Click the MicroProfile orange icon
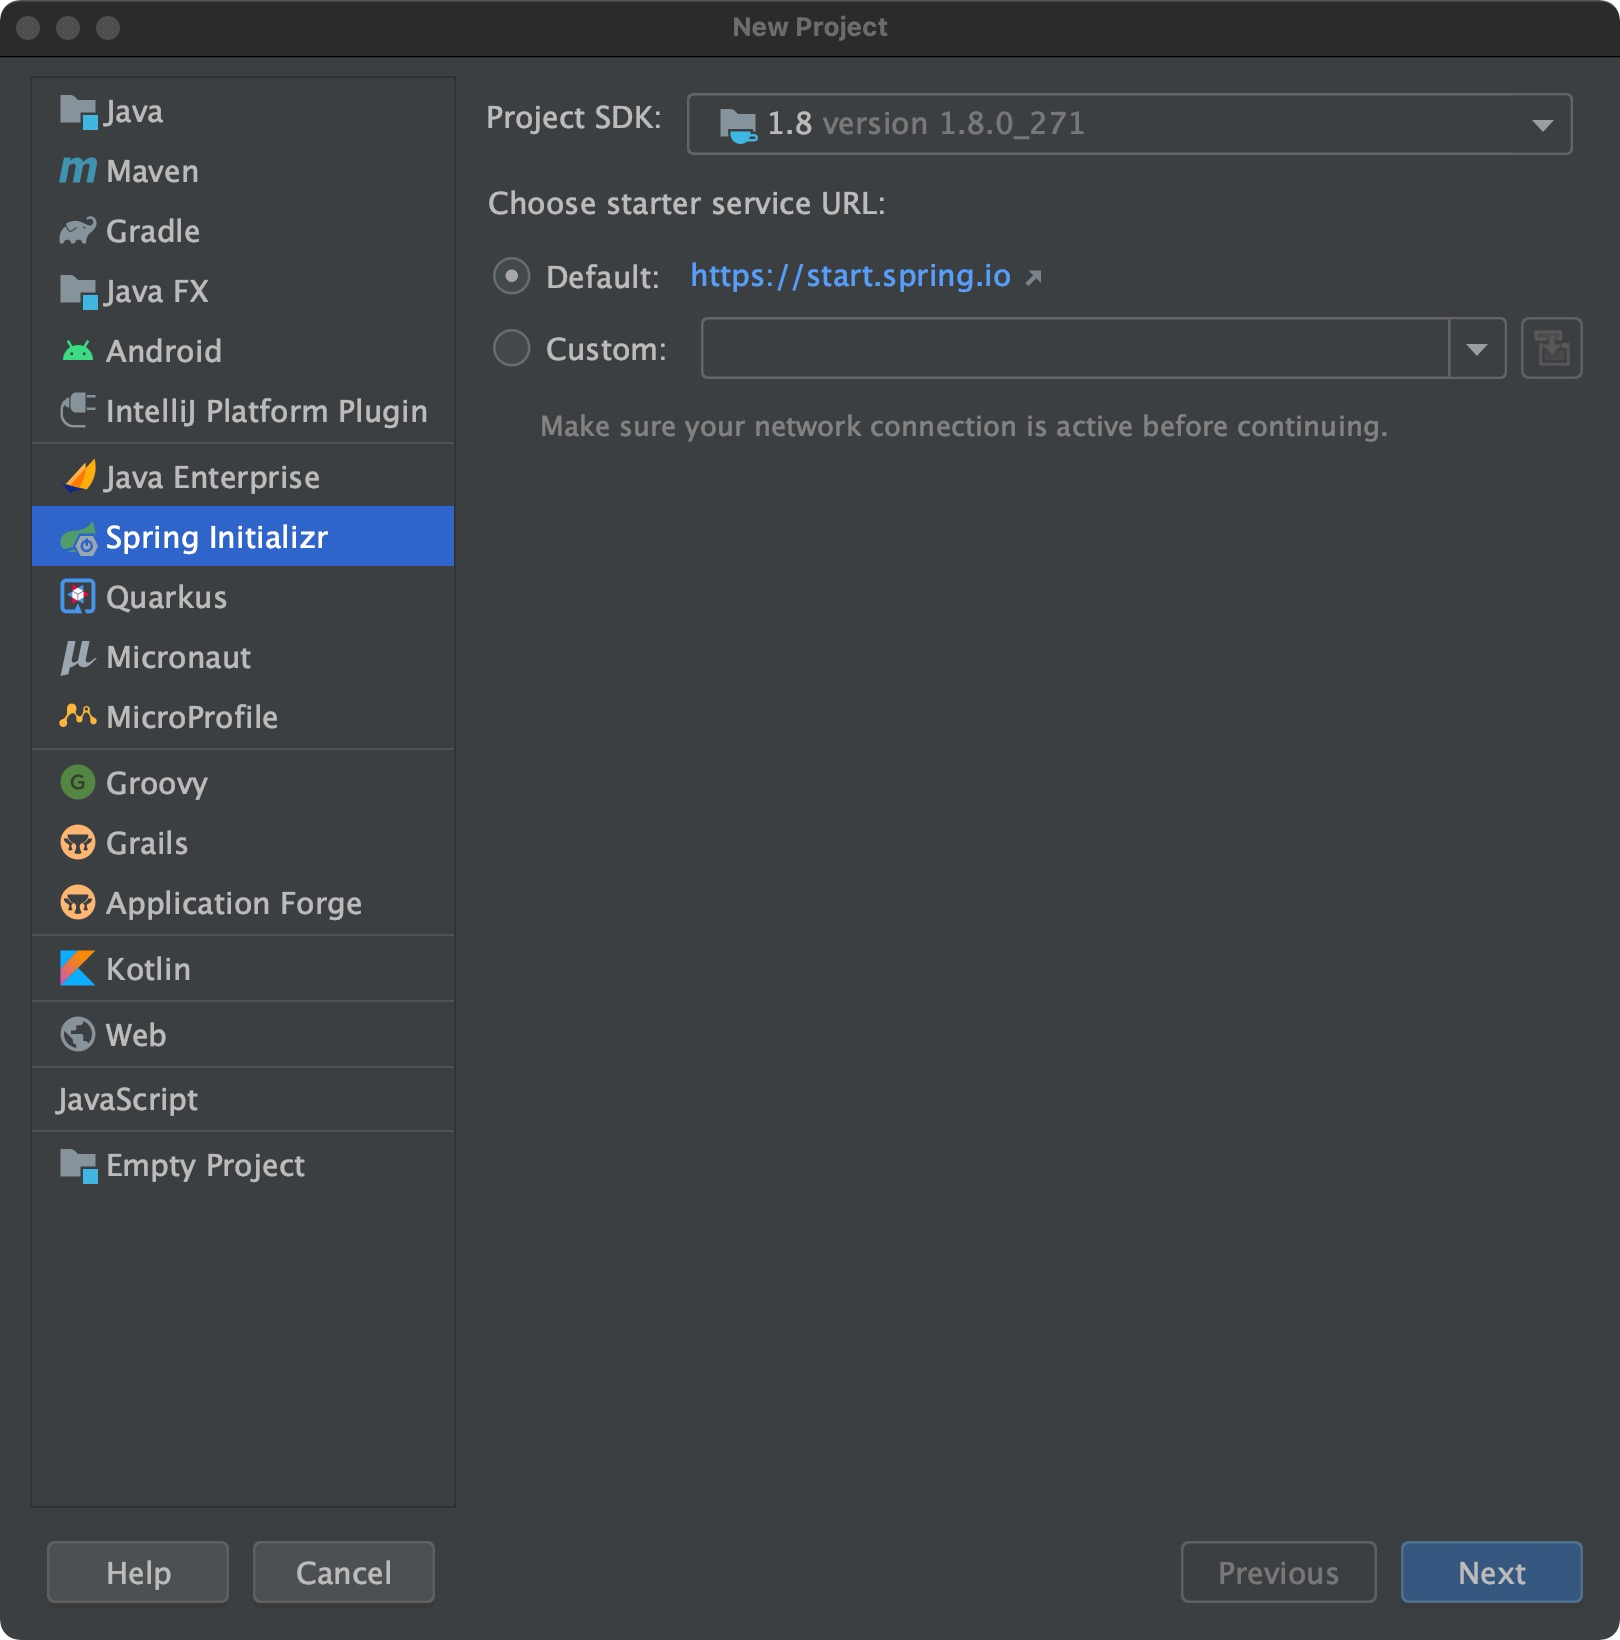This screenshot has width=1620, height=1640. pos(78,716)
